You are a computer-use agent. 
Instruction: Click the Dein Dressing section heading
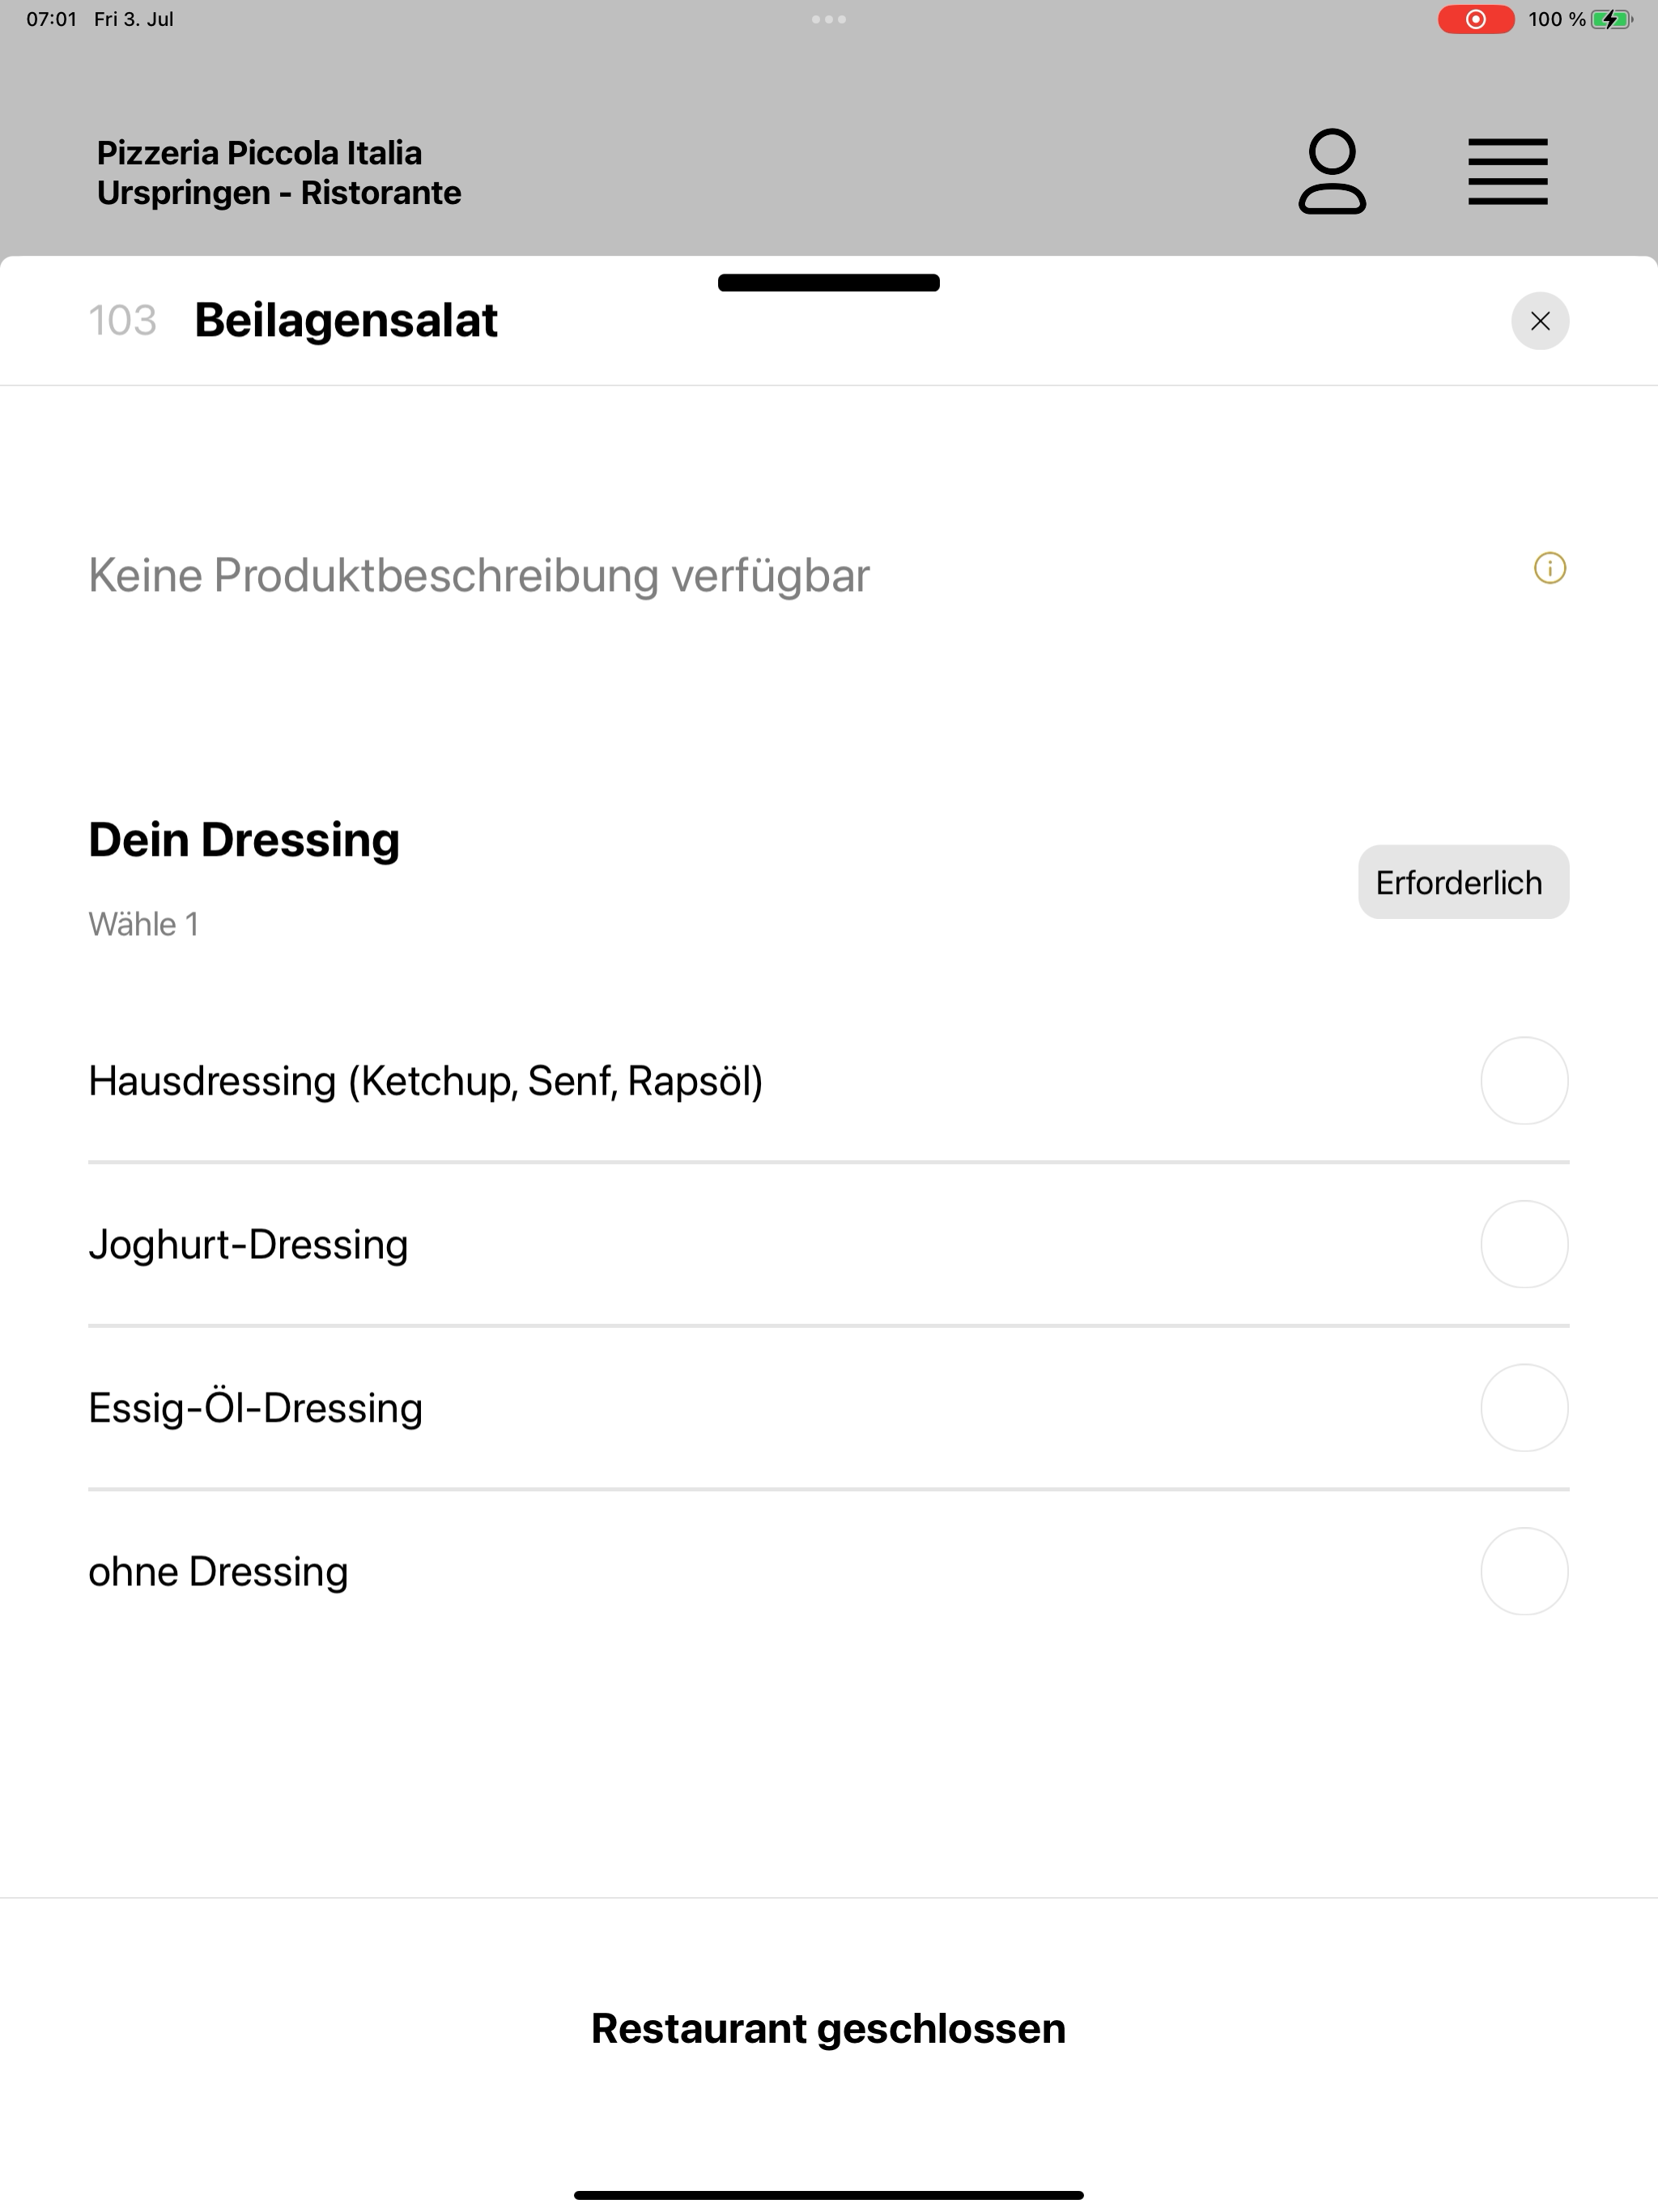coord(244,840)
